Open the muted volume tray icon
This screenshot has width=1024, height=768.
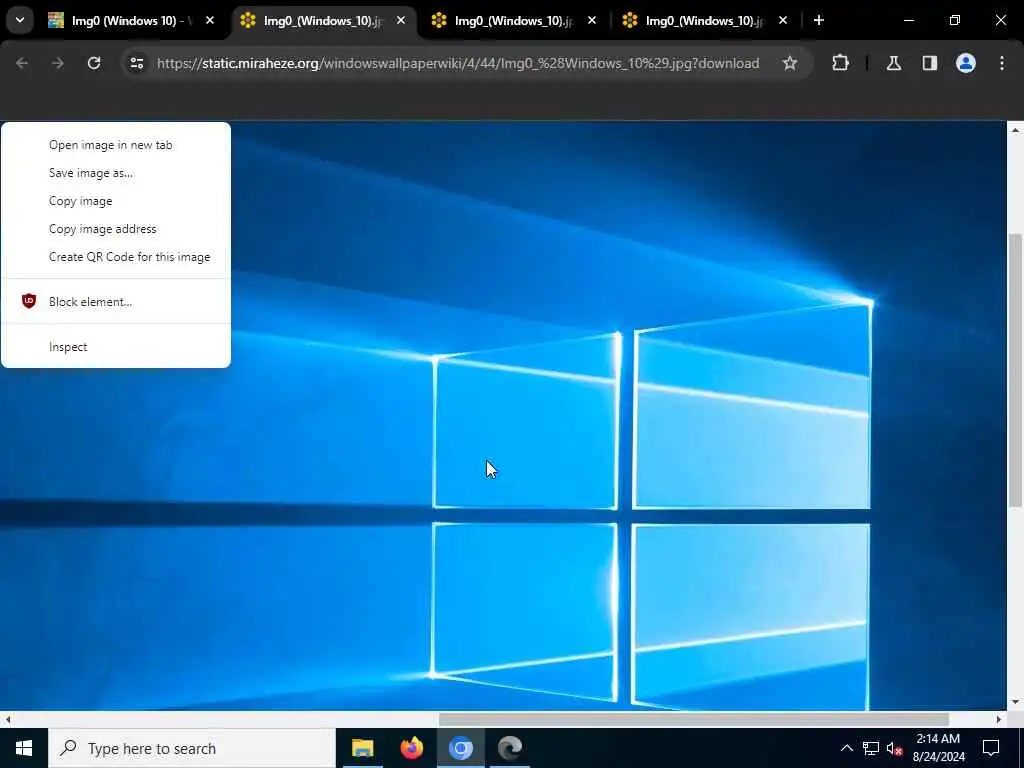pos(895,748)
